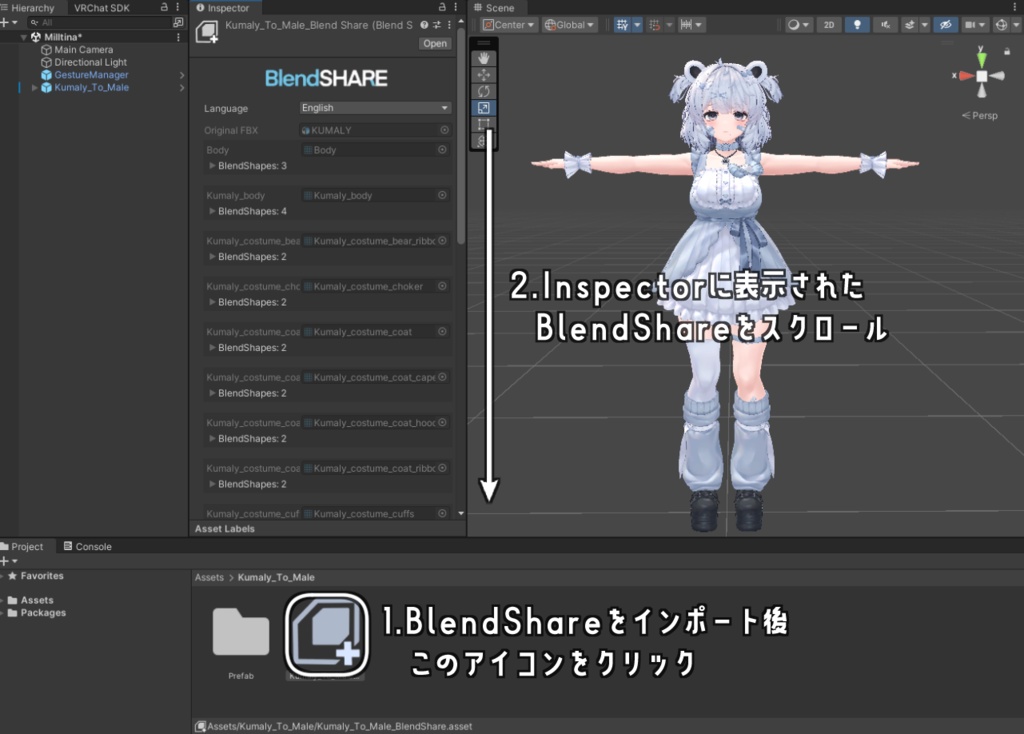Click the red X axis gizmo cone
This screenshot has width=1024, height=734.
[x=966, y=76]
